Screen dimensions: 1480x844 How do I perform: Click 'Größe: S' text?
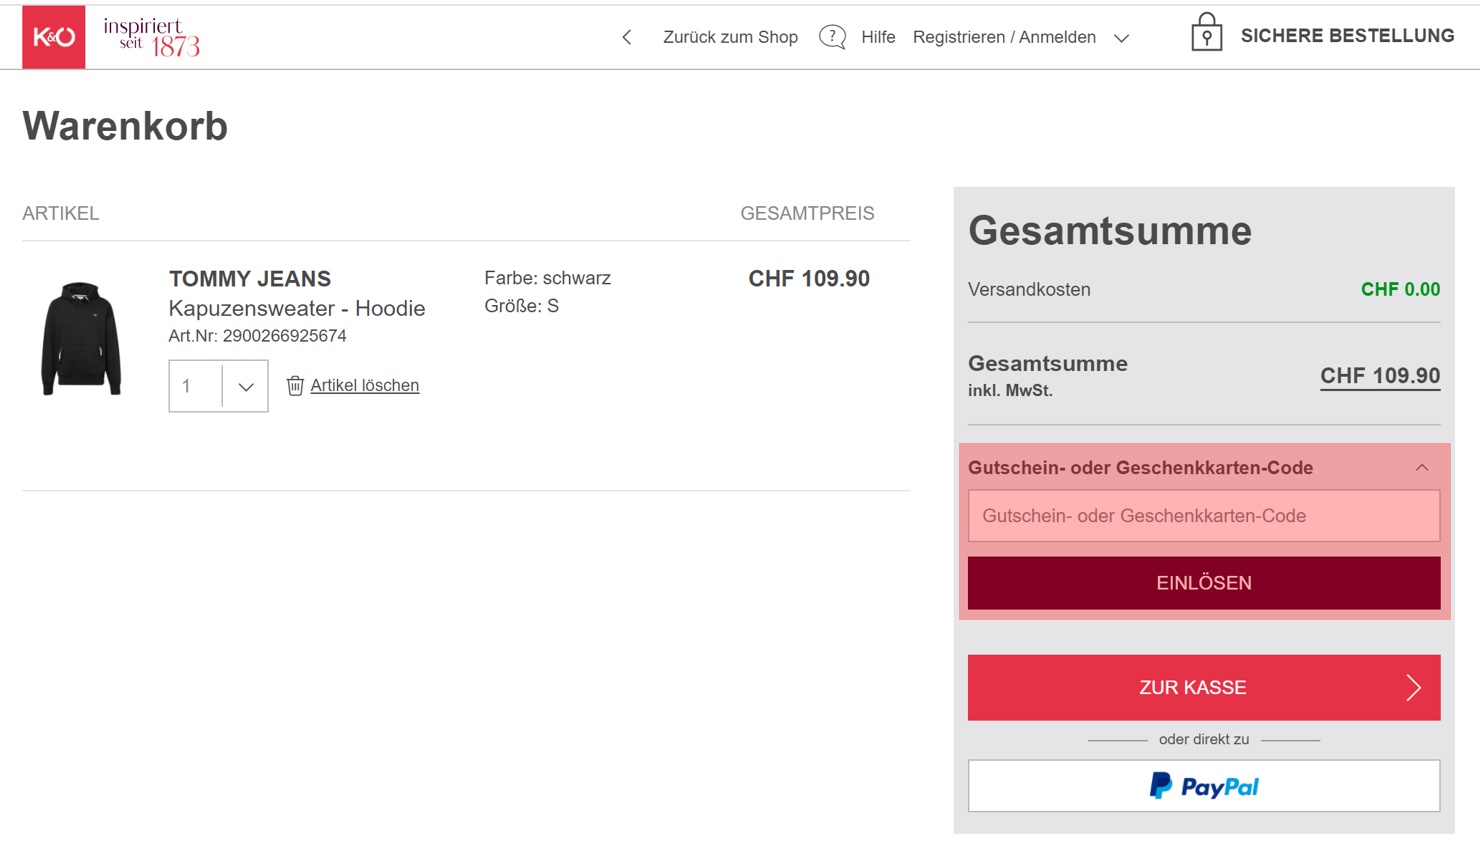click(522, 306)
